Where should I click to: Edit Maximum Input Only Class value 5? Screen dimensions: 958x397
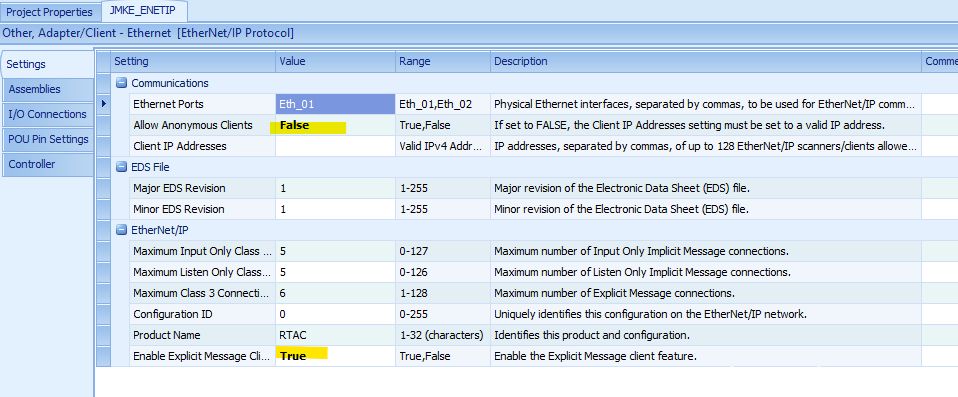click(x=335, y=251)
